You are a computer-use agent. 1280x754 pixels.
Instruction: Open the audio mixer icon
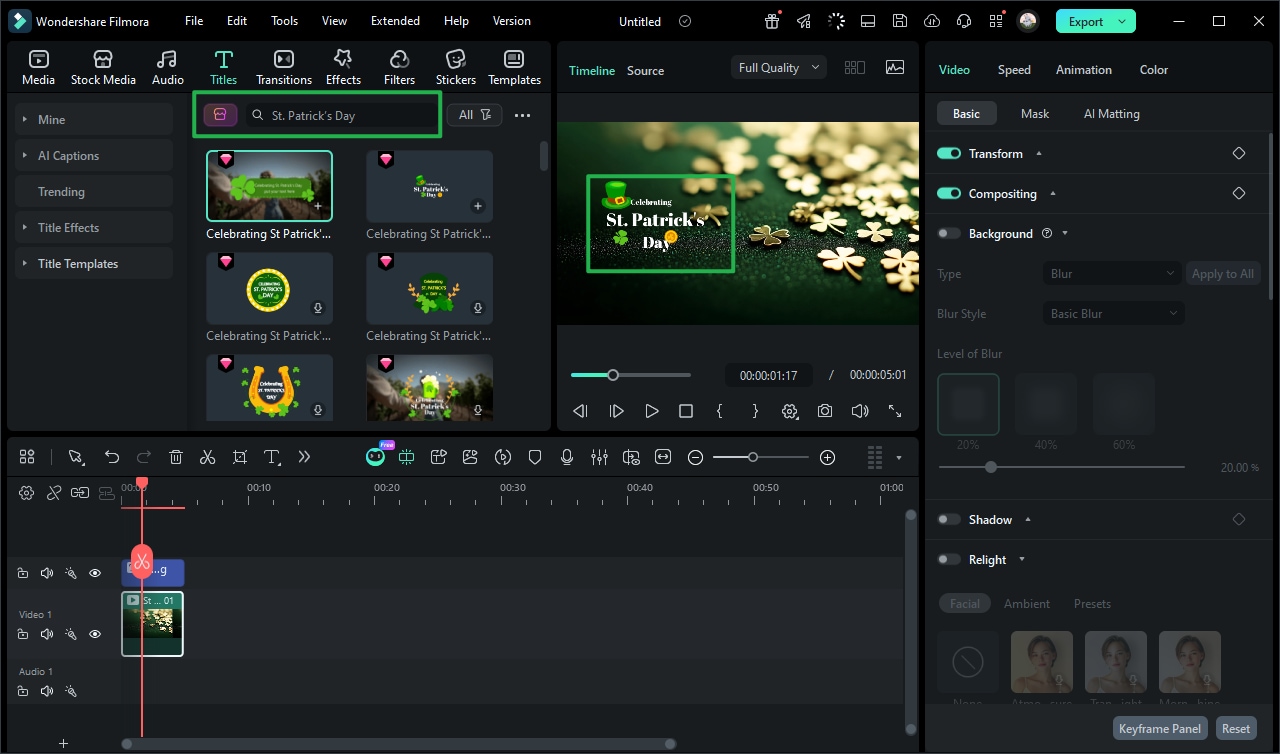click(599, 457)
